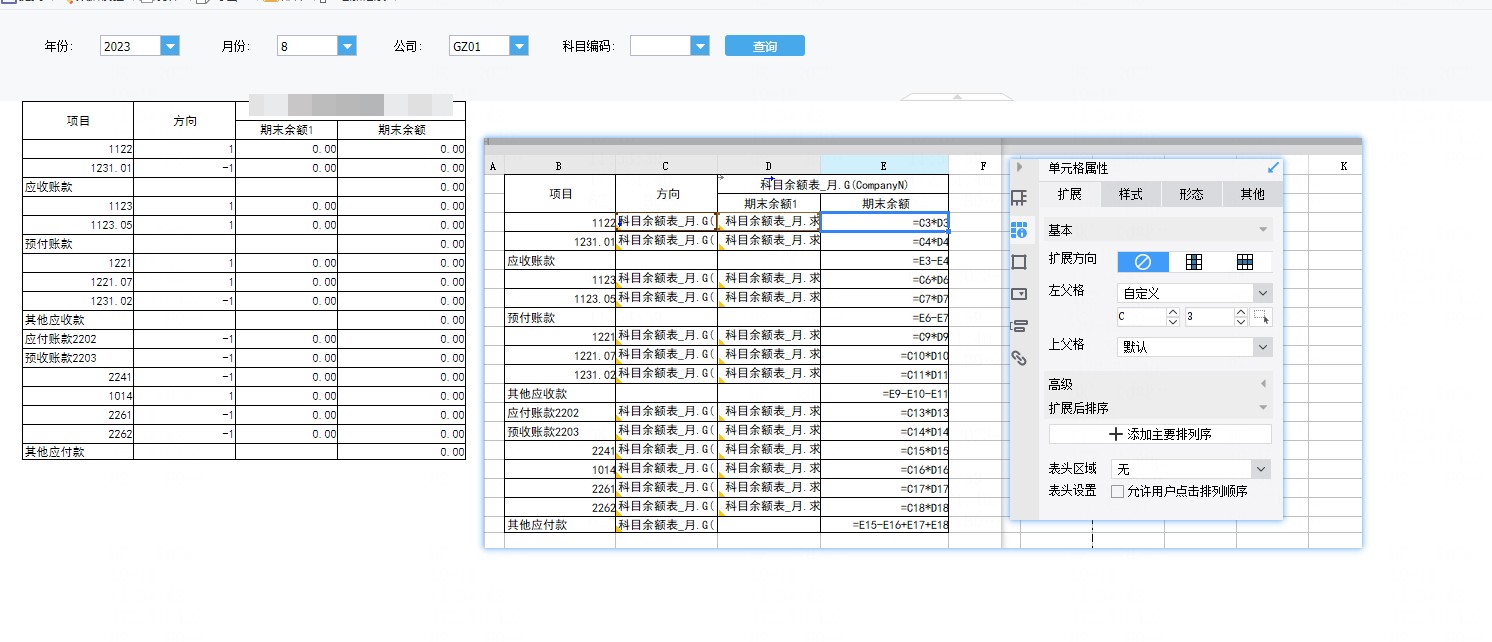Click the stepper arrows beside the C field
Viewport: 1492px width, 642px height.
(x=1173, y=317)
